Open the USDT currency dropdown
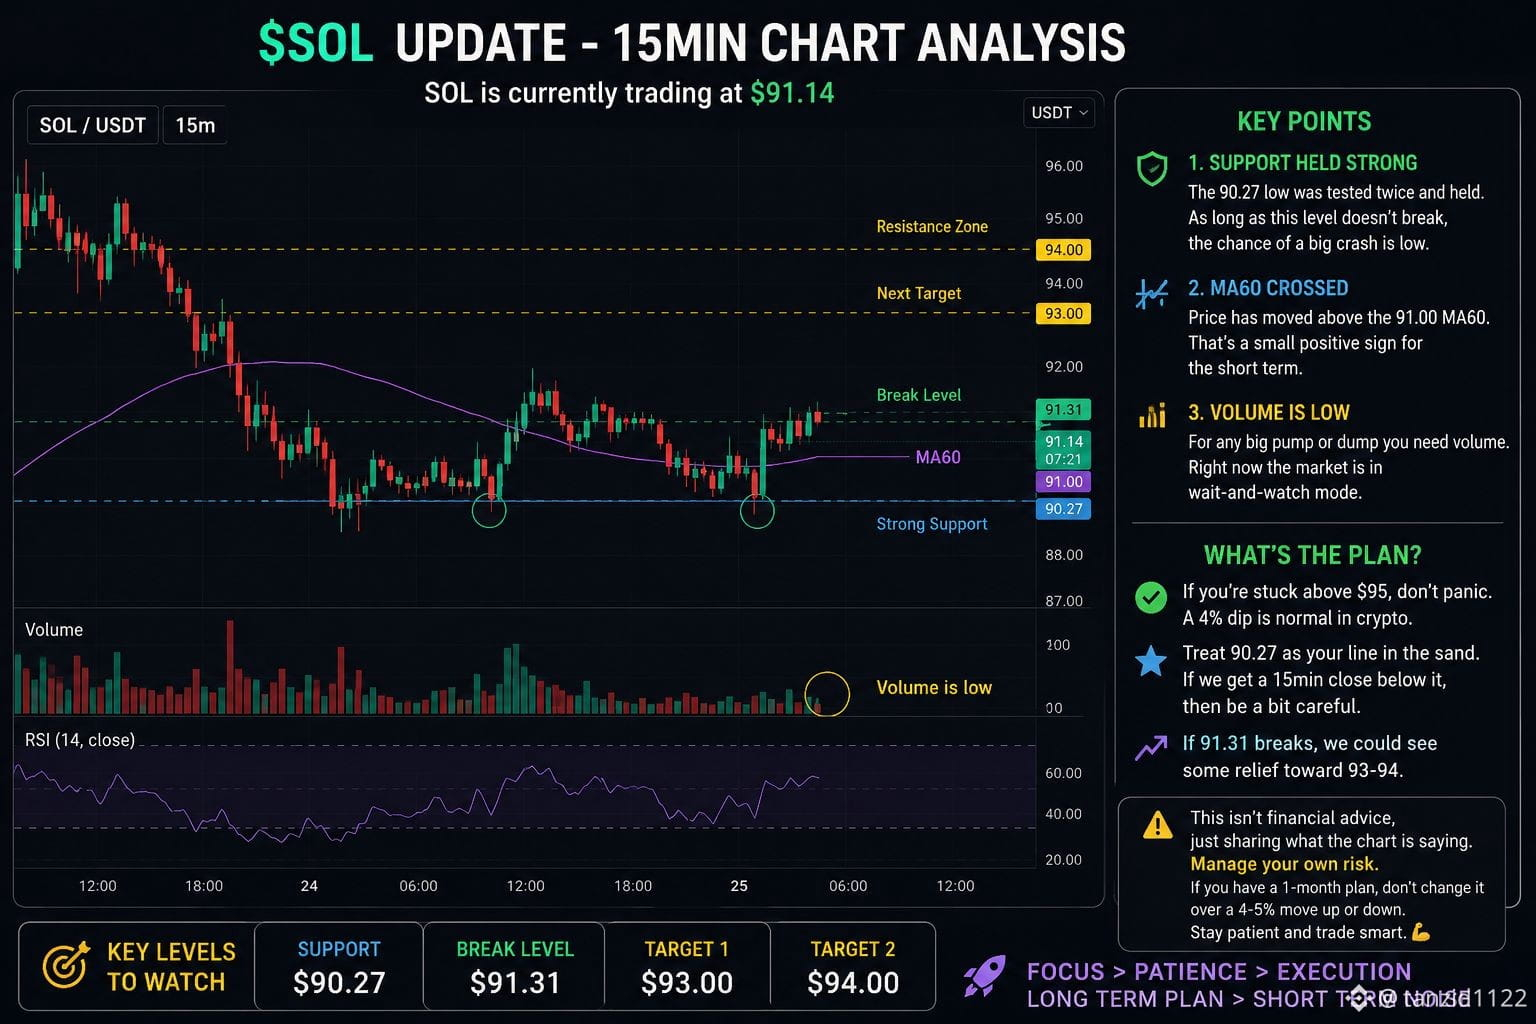Screen dimensions: 1536x1024 pyautogui.click(x=1059, y=113)
